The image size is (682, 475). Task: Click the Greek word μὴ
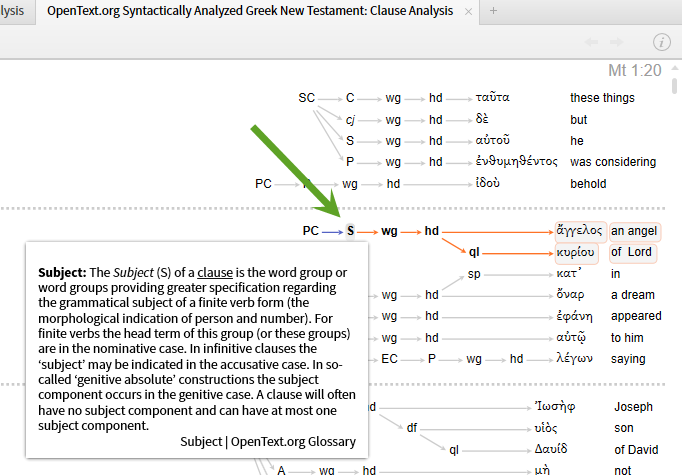[x=542, y=470]
